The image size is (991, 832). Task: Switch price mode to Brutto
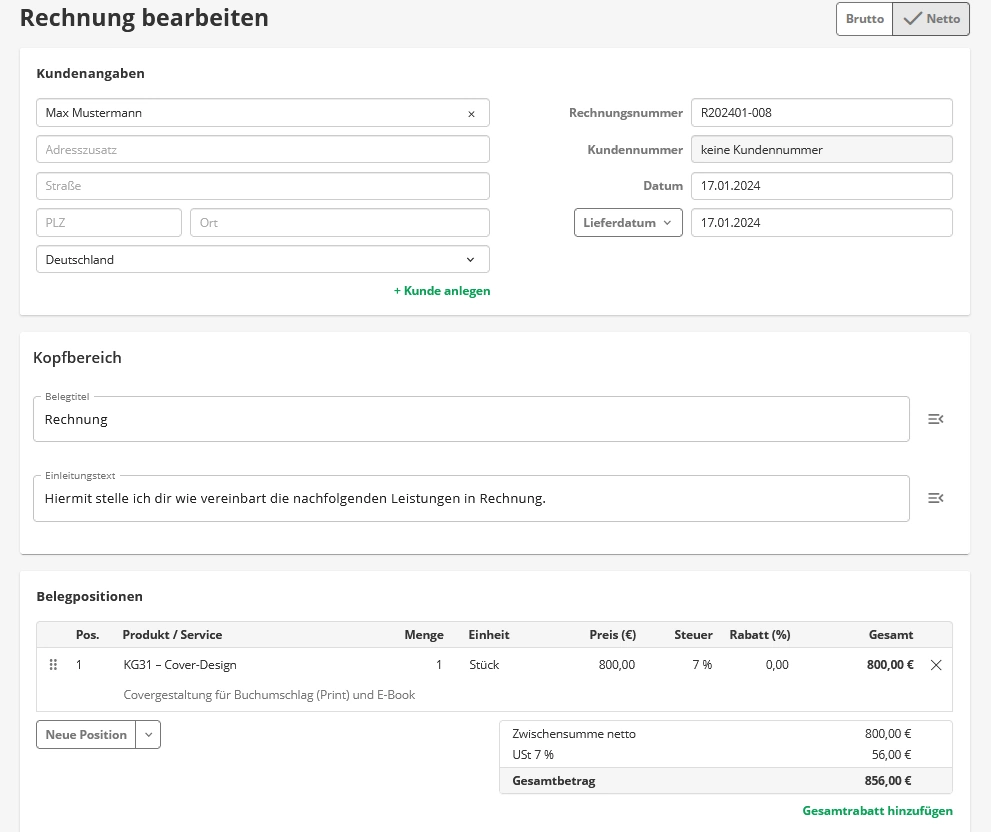pos(864,19)
